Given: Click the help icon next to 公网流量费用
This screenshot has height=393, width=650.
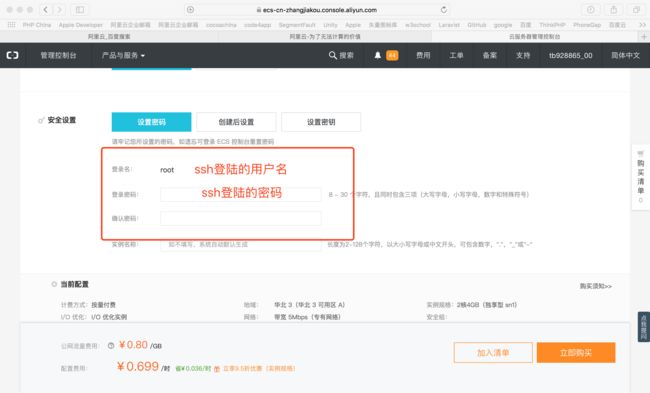Looking at the screenshot, I should 111,345.
